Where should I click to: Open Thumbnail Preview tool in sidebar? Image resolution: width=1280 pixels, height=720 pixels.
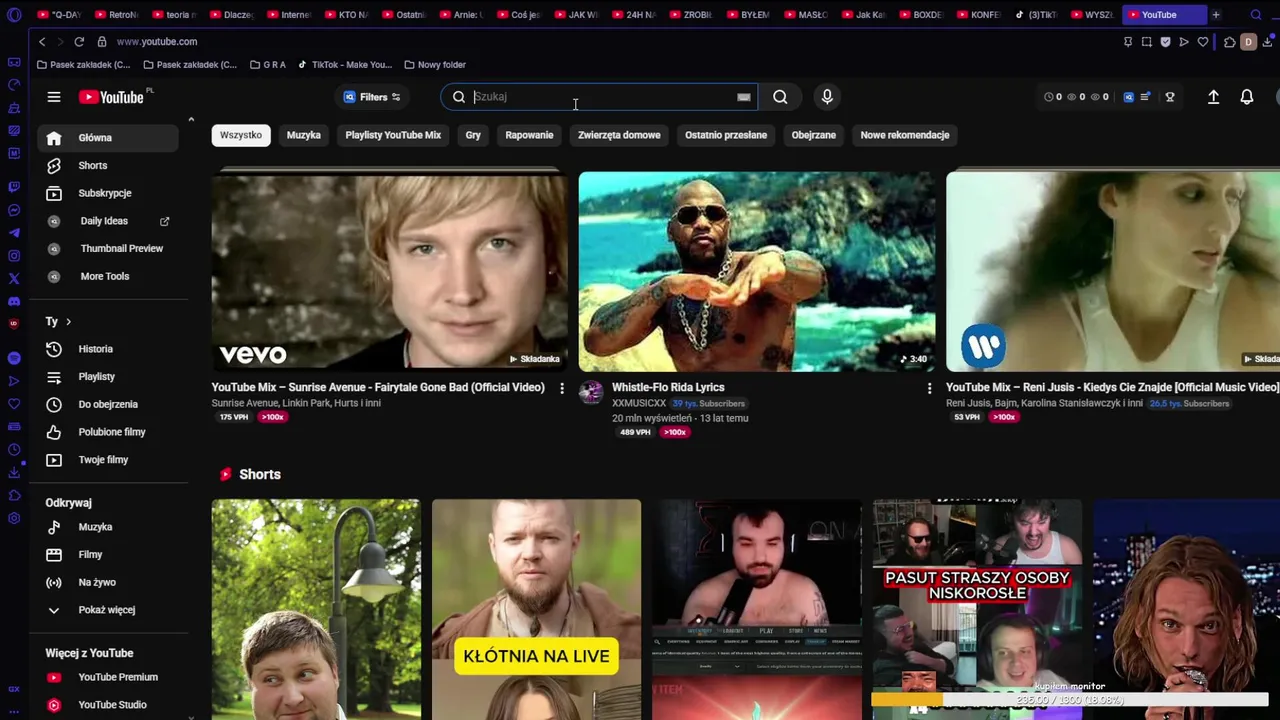(x=108, y=248)
